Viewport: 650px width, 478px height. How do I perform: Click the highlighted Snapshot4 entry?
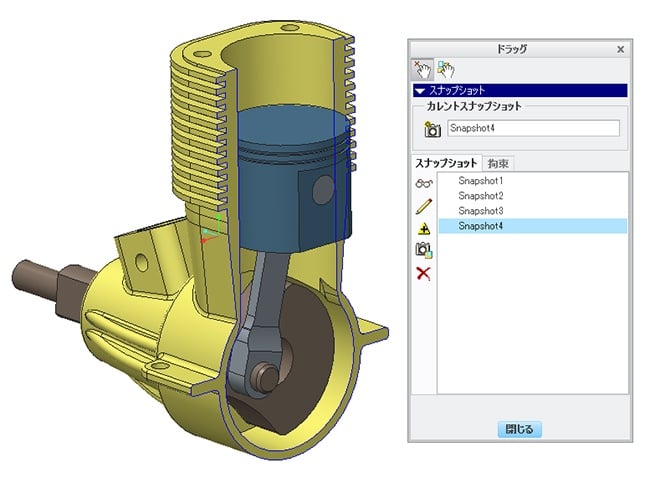click(480, 227)
